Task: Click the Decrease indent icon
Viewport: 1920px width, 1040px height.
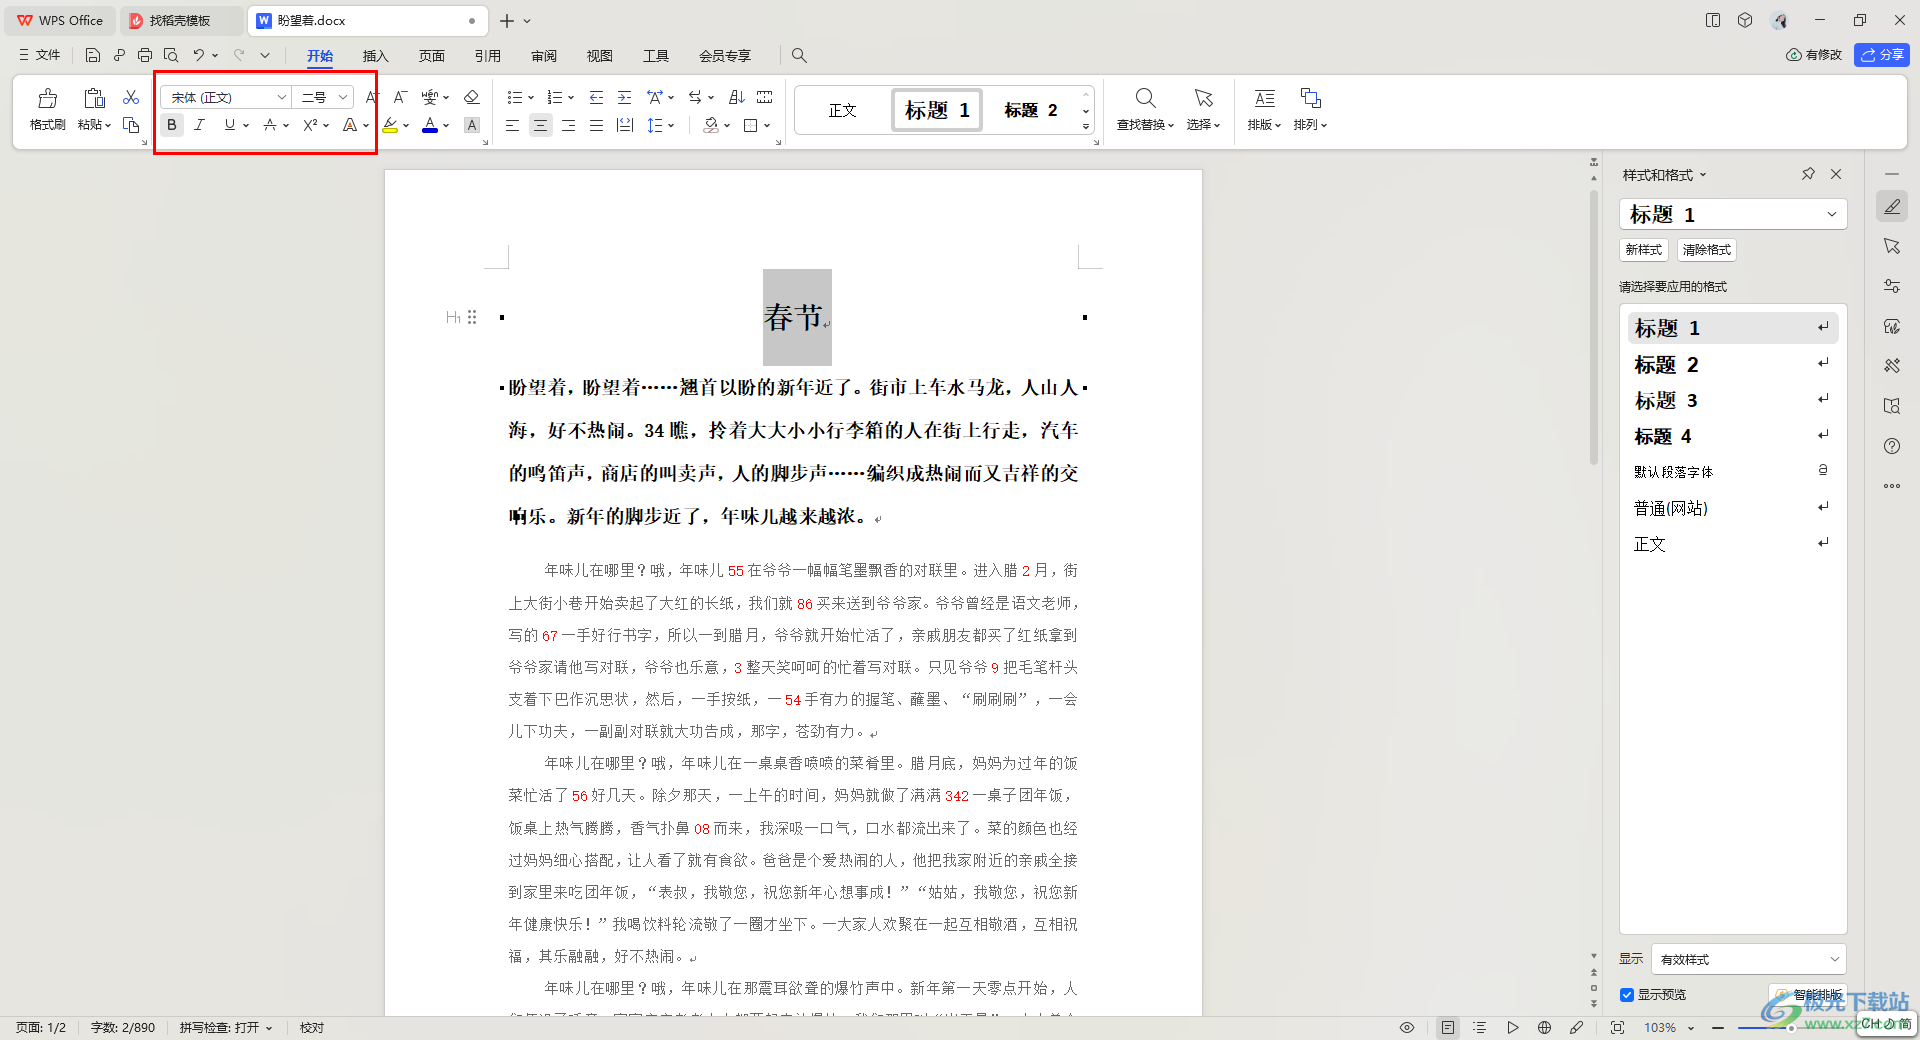Action: tap(596, 97)
